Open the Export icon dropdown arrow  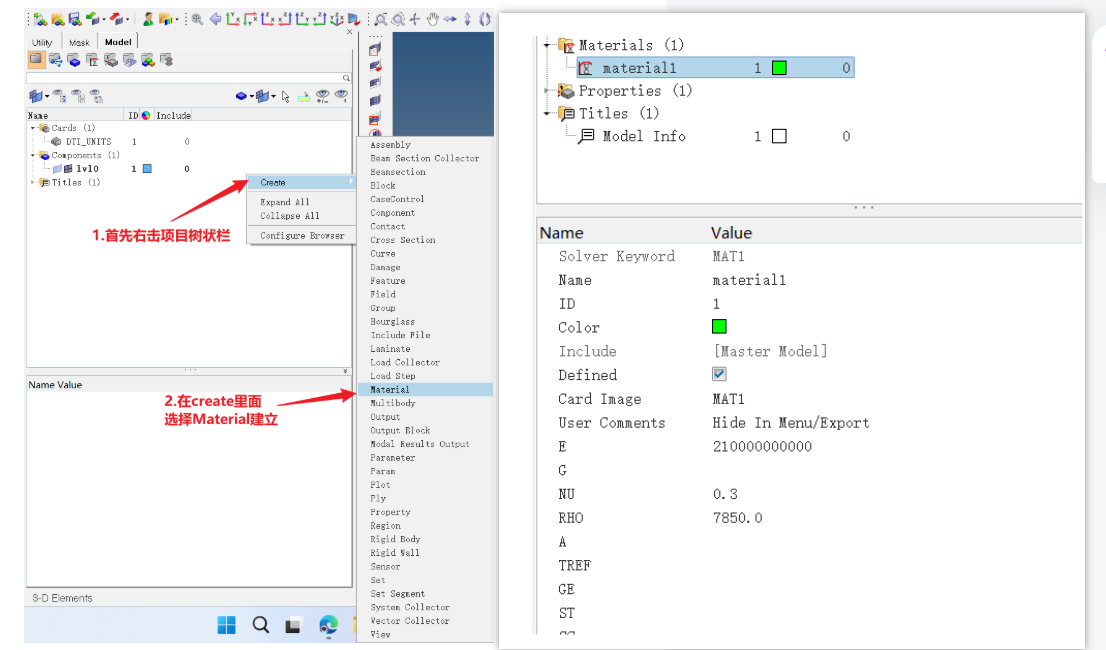(x=127, y=20)
